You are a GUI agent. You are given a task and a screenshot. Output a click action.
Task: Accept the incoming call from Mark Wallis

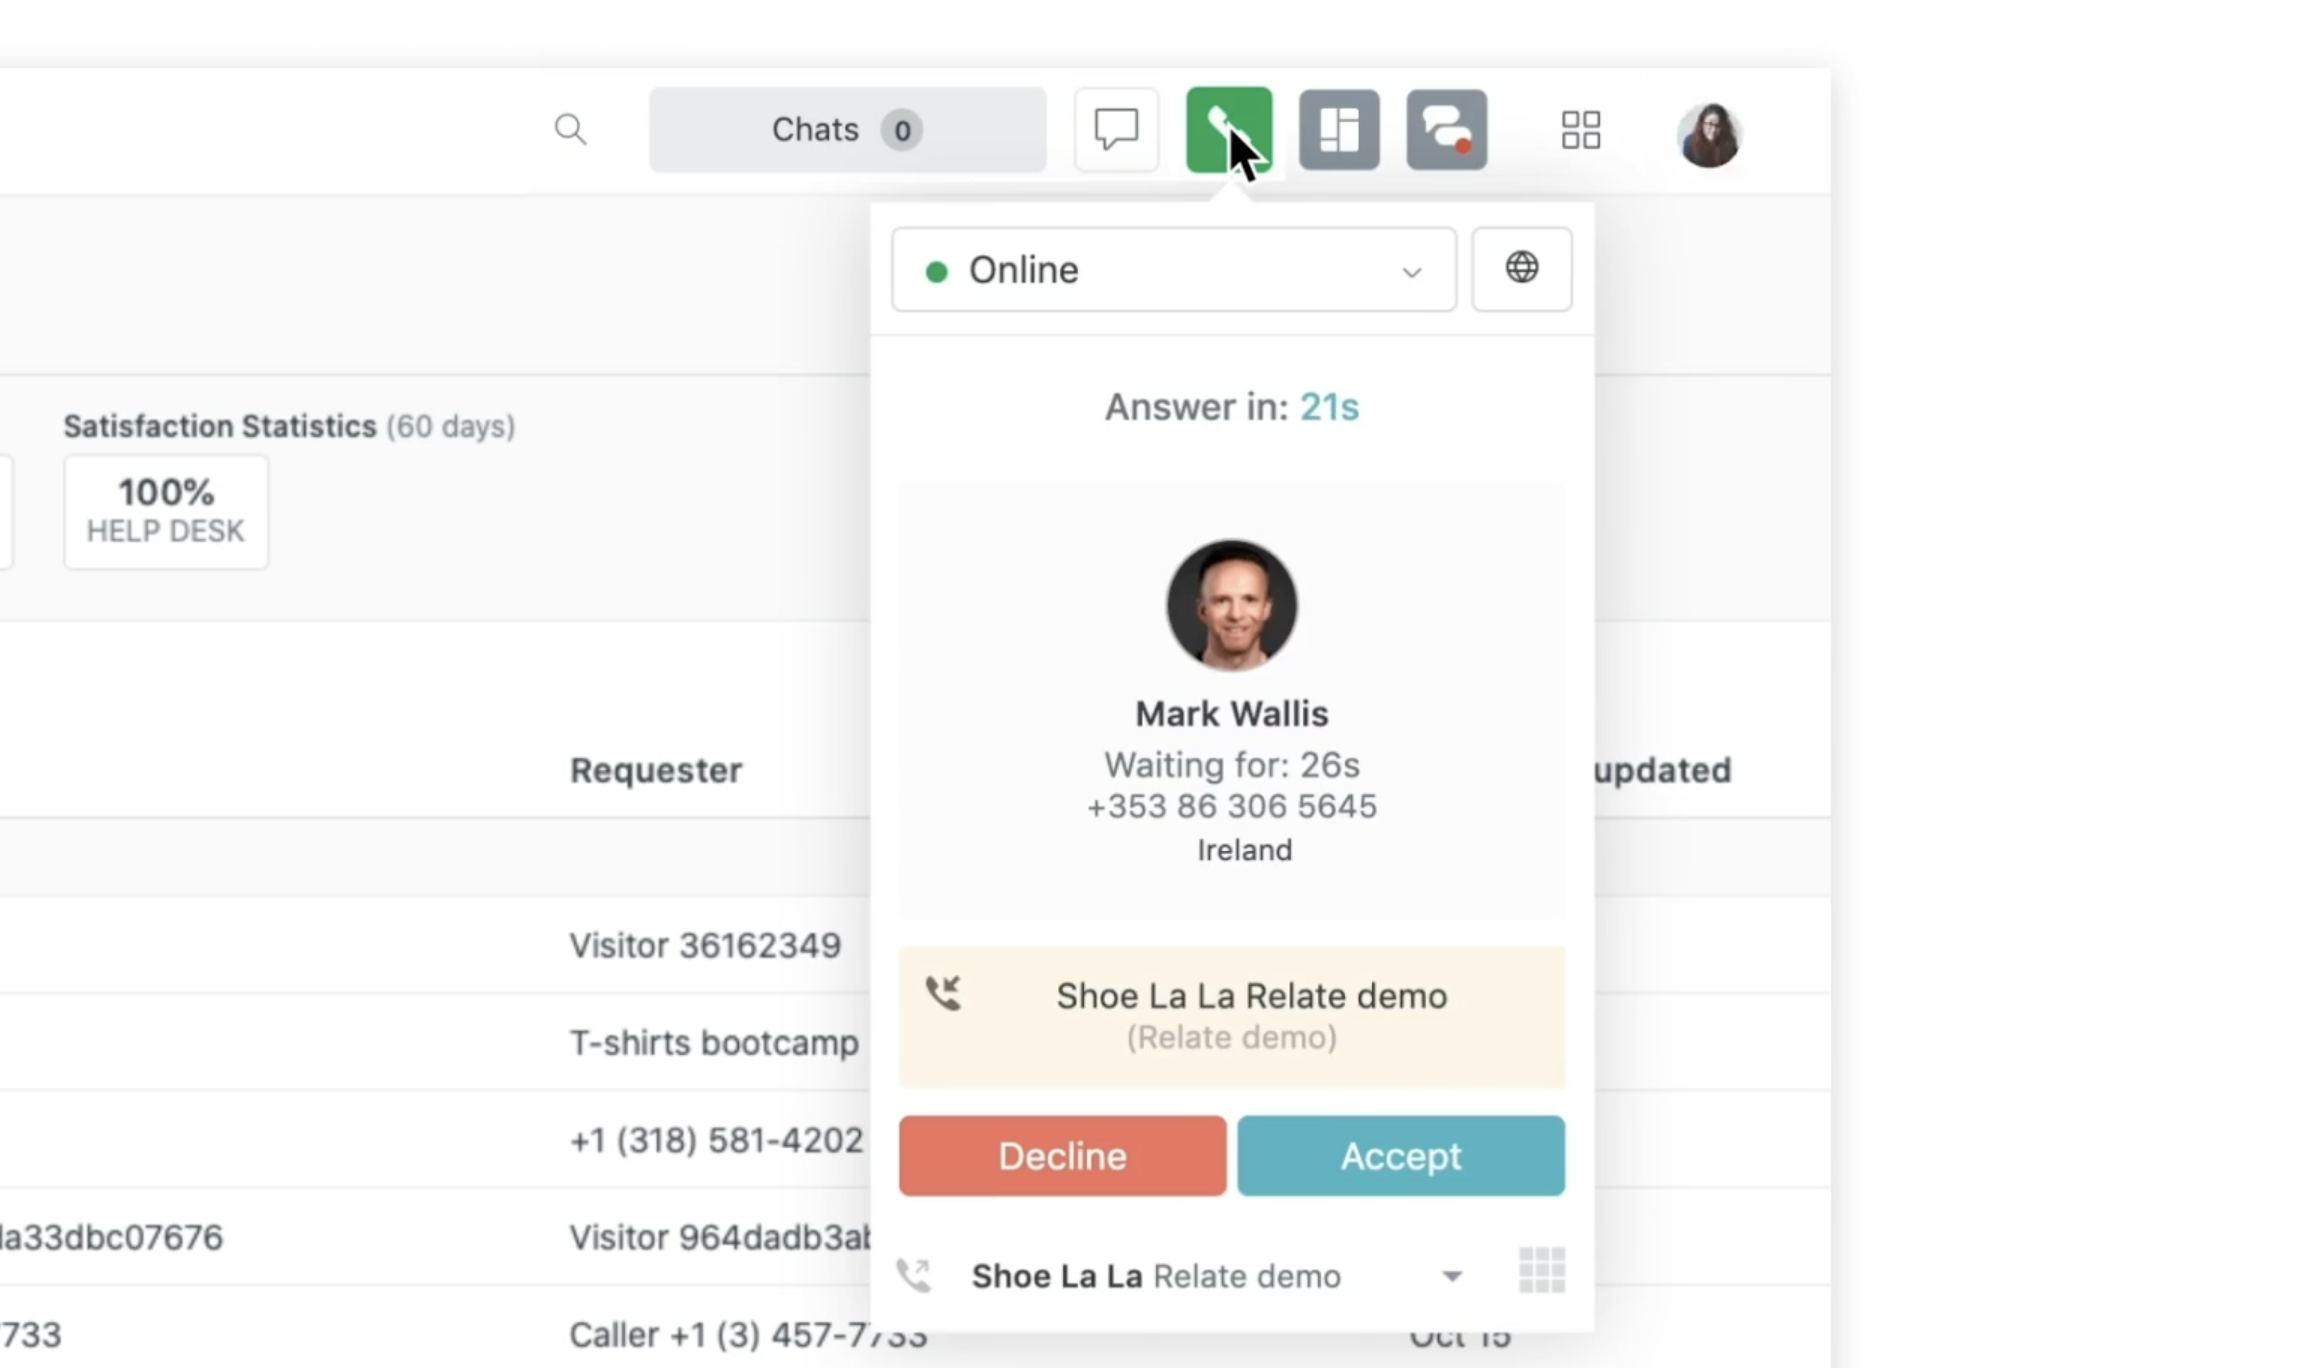pos(1400,1155)
